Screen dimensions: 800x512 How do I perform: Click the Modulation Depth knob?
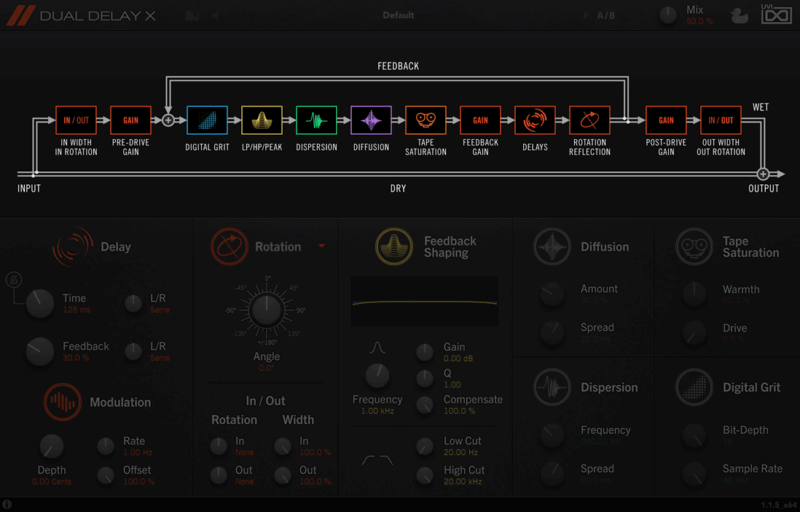[x=52, y=447]
